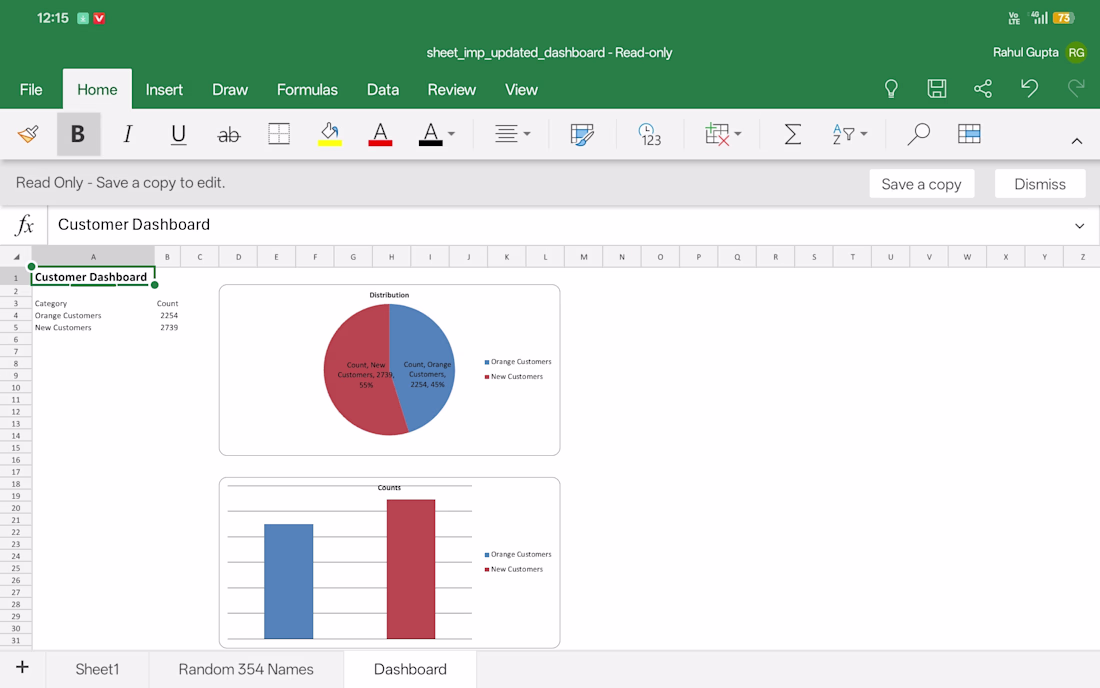Switch to the Data tab
Viewport: 1100px width, 688px height.
pos(383,90)
